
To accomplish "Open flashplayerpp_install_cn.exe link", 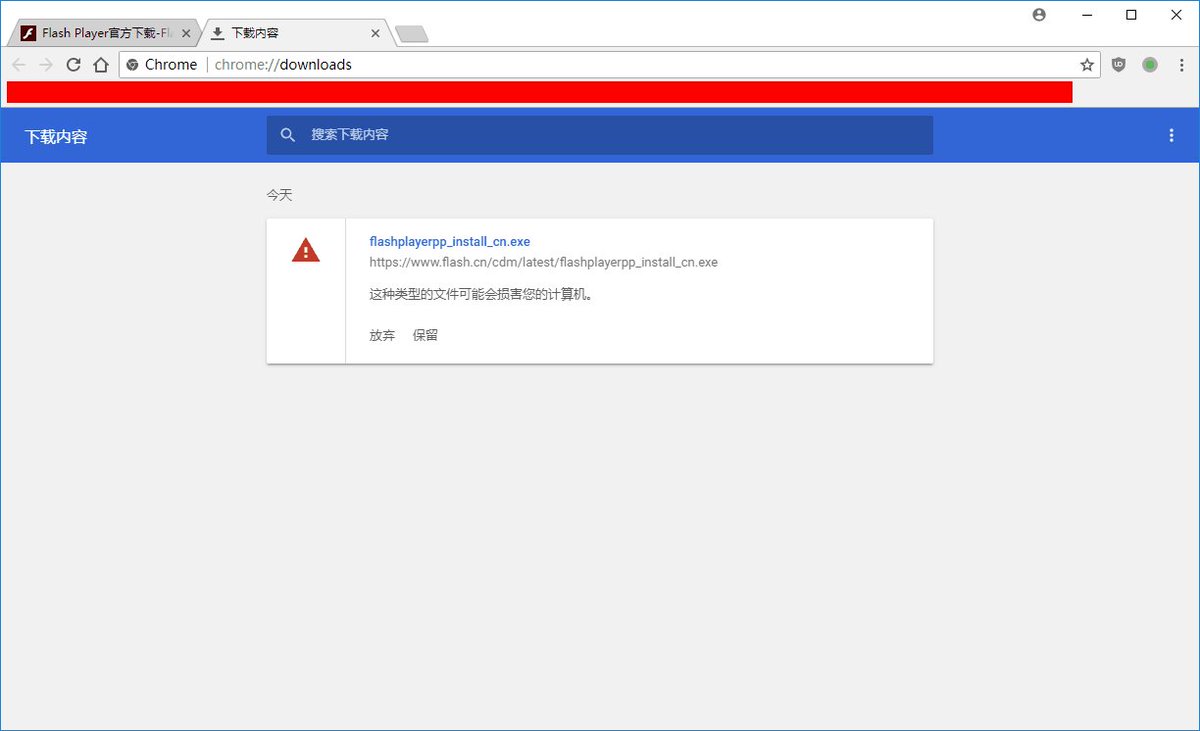I will click(449, 241).
